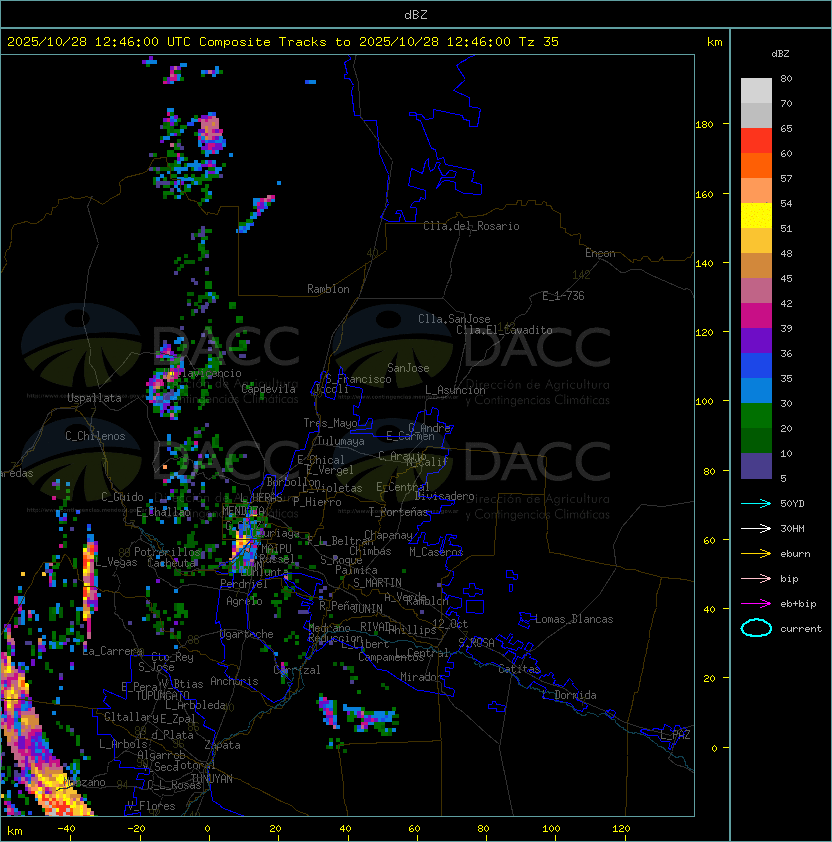Image resolution: width=832 pixels, height=842 pixels.
Task: Click the white 30HM track arrow in legend
Action: (x=756, y=528)
